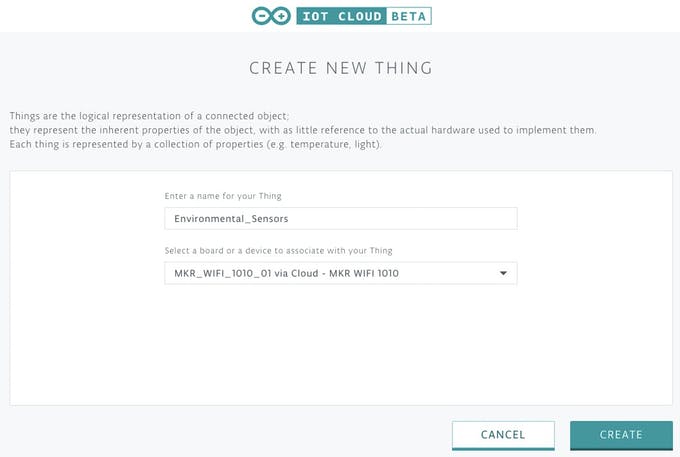This screenshot has height=457, width=680.
Task: Click the CANCEL button
Action: coord(503,435)
